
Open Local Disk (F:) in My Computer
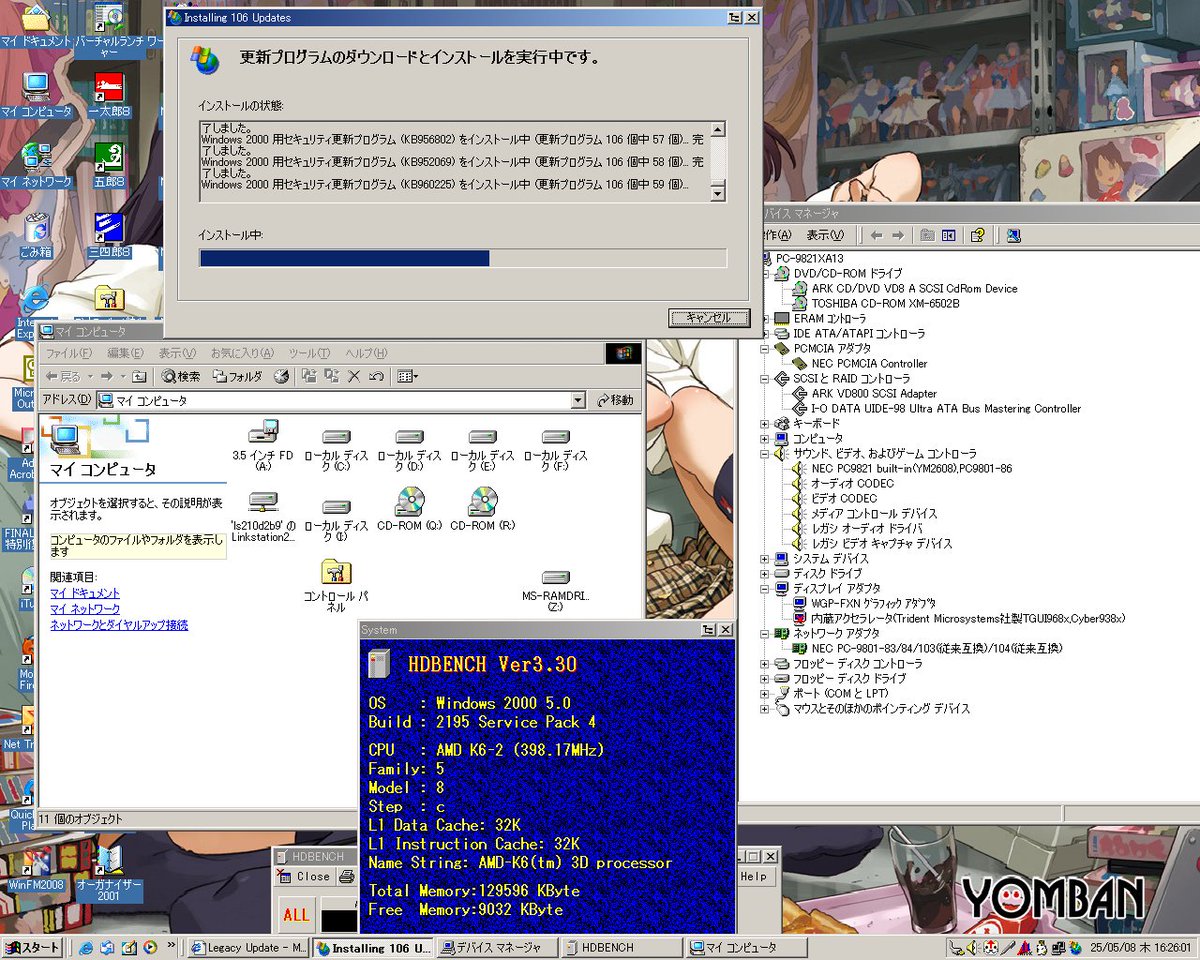coord(555,448)
